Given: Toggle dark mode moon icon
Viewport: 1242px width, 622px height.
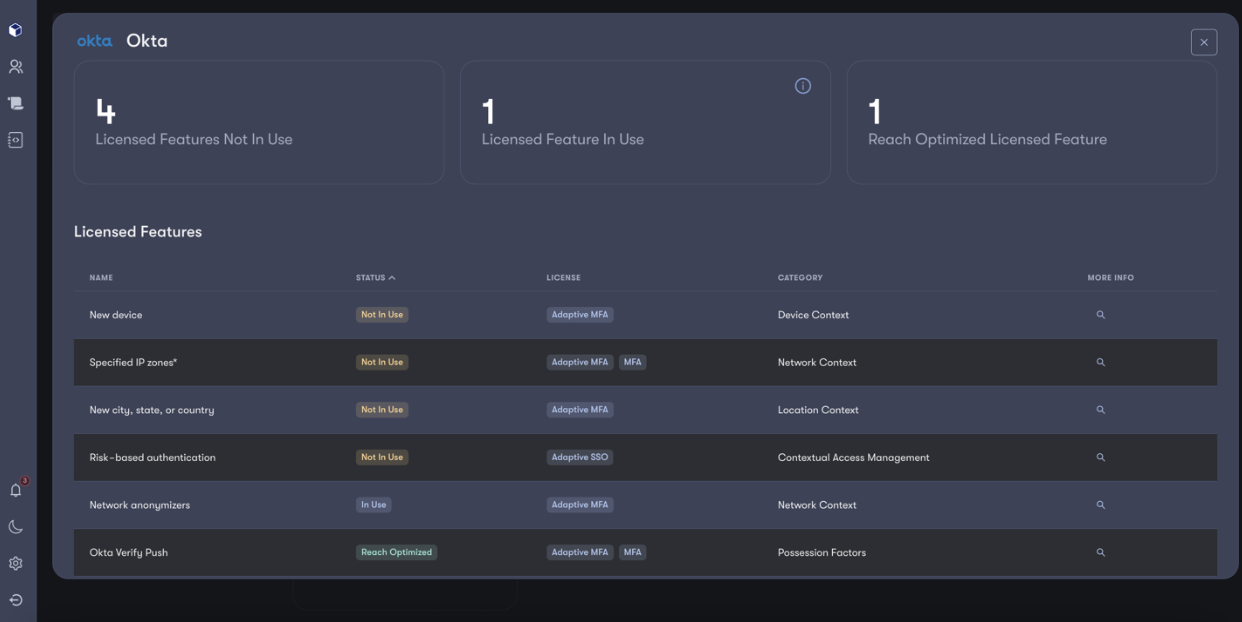Looking at the screenshot, I should [x=15, y=527].
